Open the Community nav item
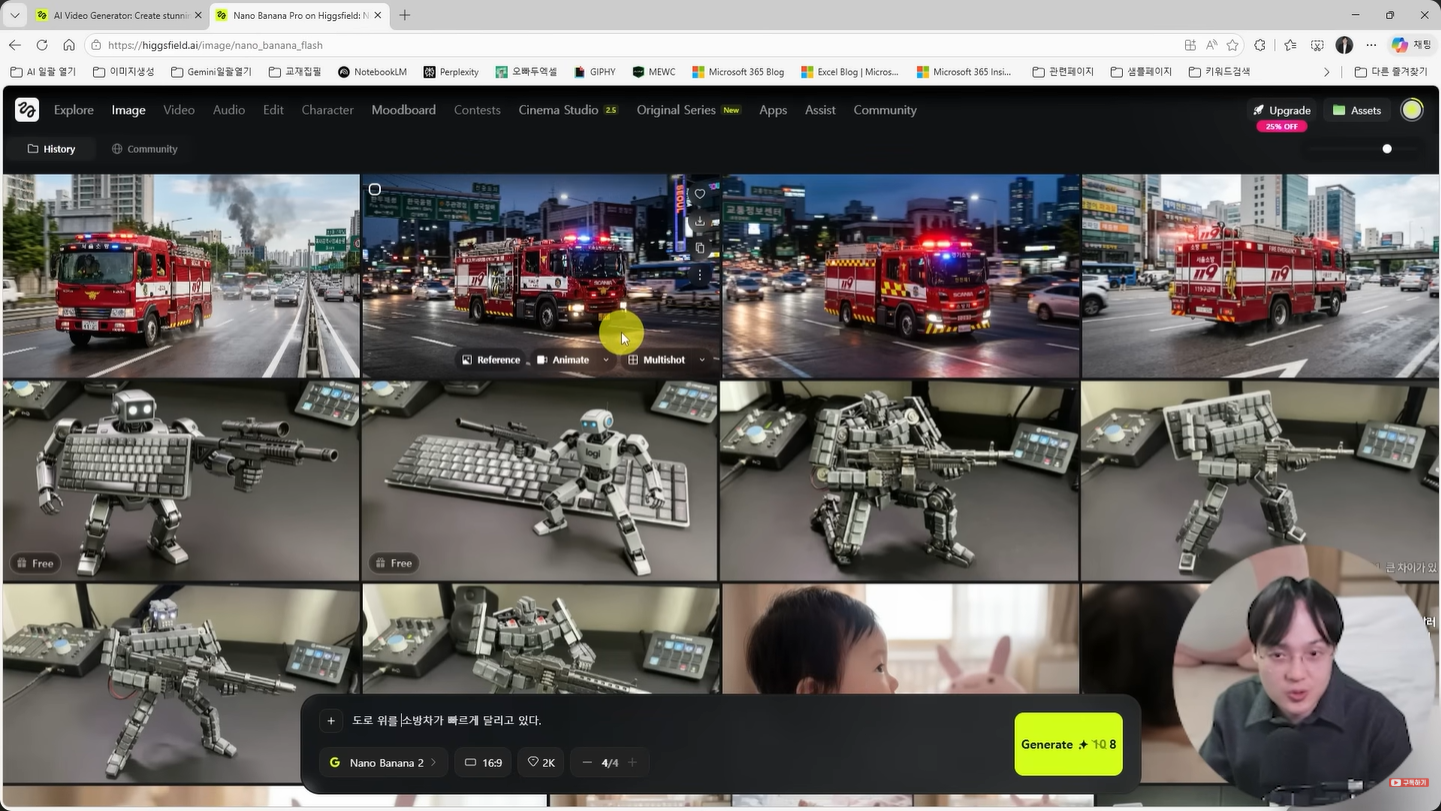Viewport: 1441px width, 811px height. pos(885,110)
